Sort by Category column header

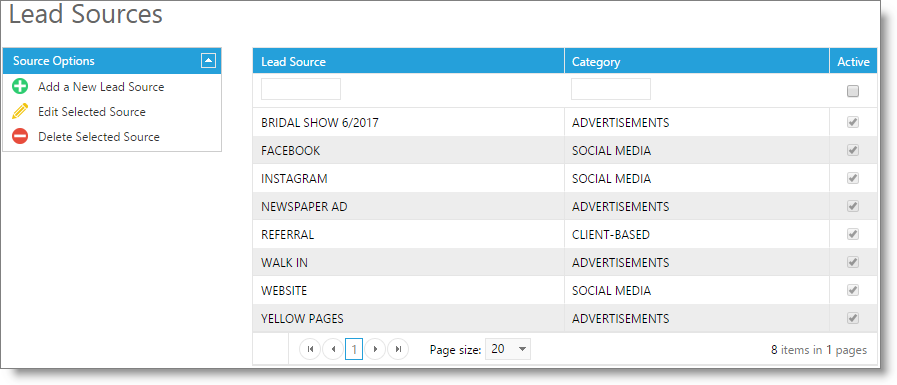click(x=596, y=62)
